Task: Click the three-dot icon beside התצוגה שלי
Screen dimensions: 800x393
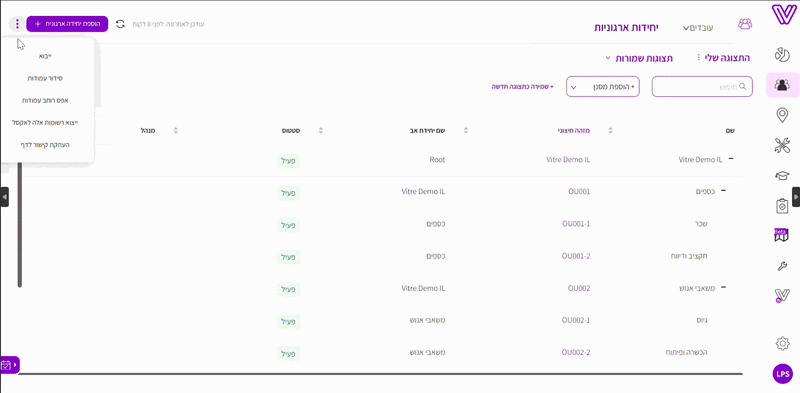Action: click(698, 58)
